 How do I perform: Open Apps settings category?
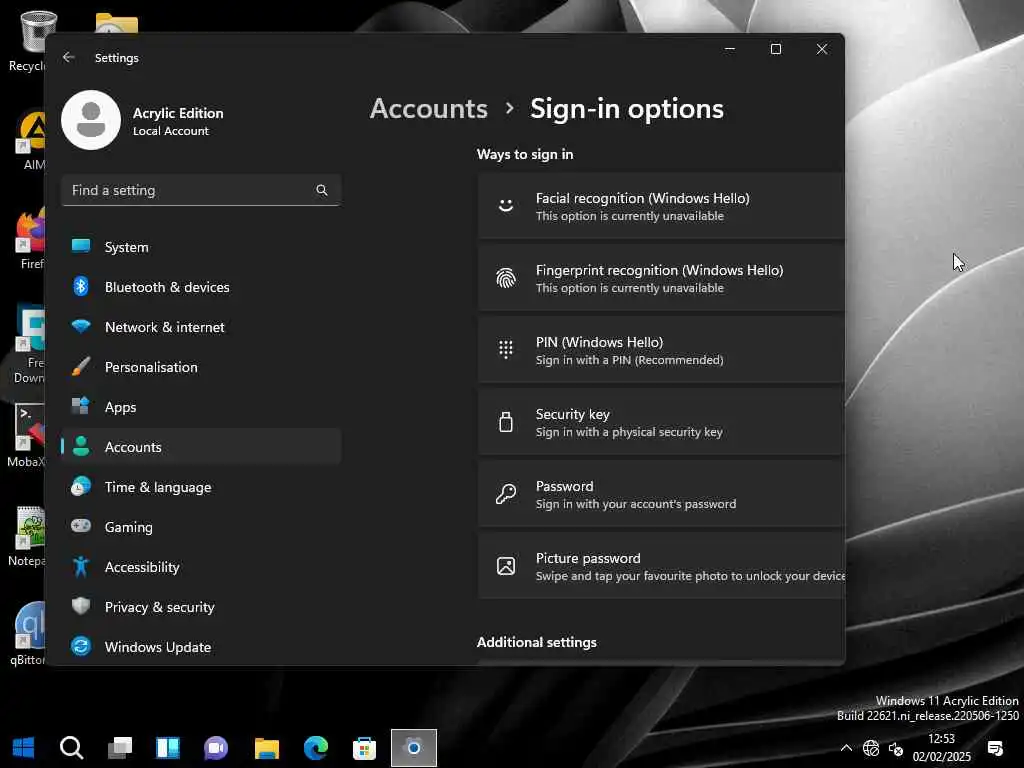[200, 407]
